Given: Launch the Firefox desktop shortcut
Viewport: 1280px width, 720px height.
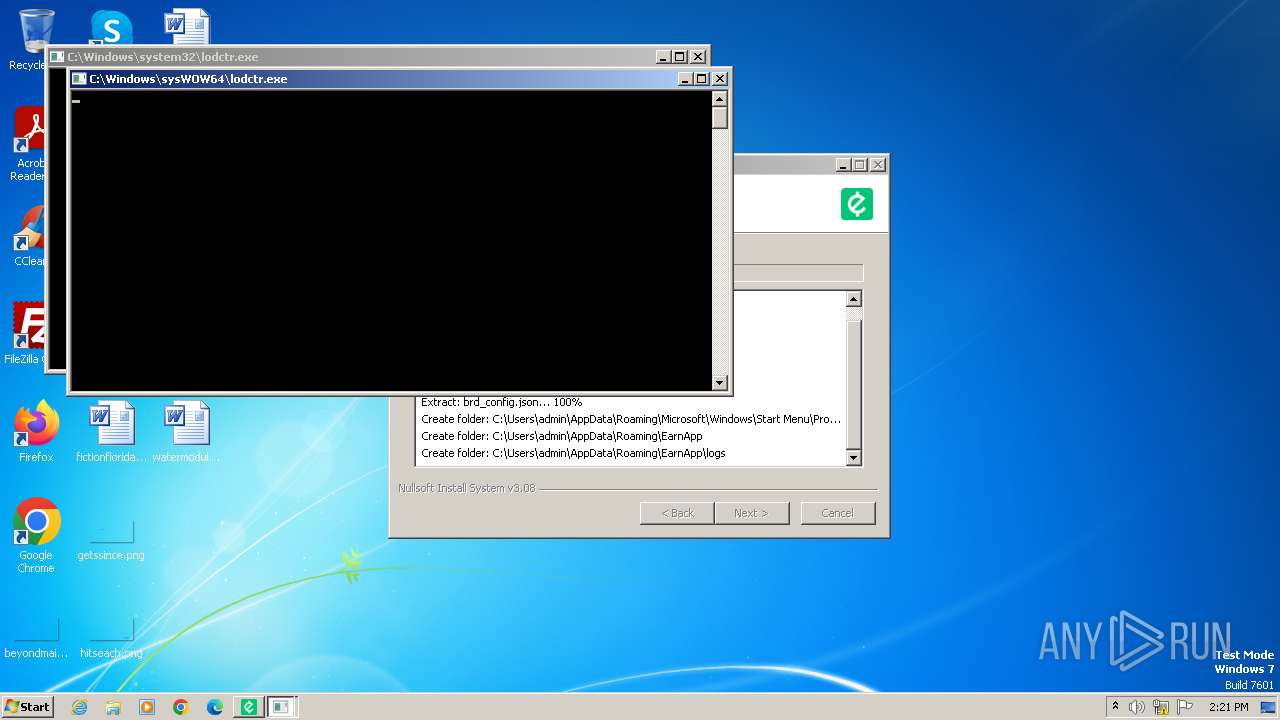Looking at the screenshot, I should (36, 432).
